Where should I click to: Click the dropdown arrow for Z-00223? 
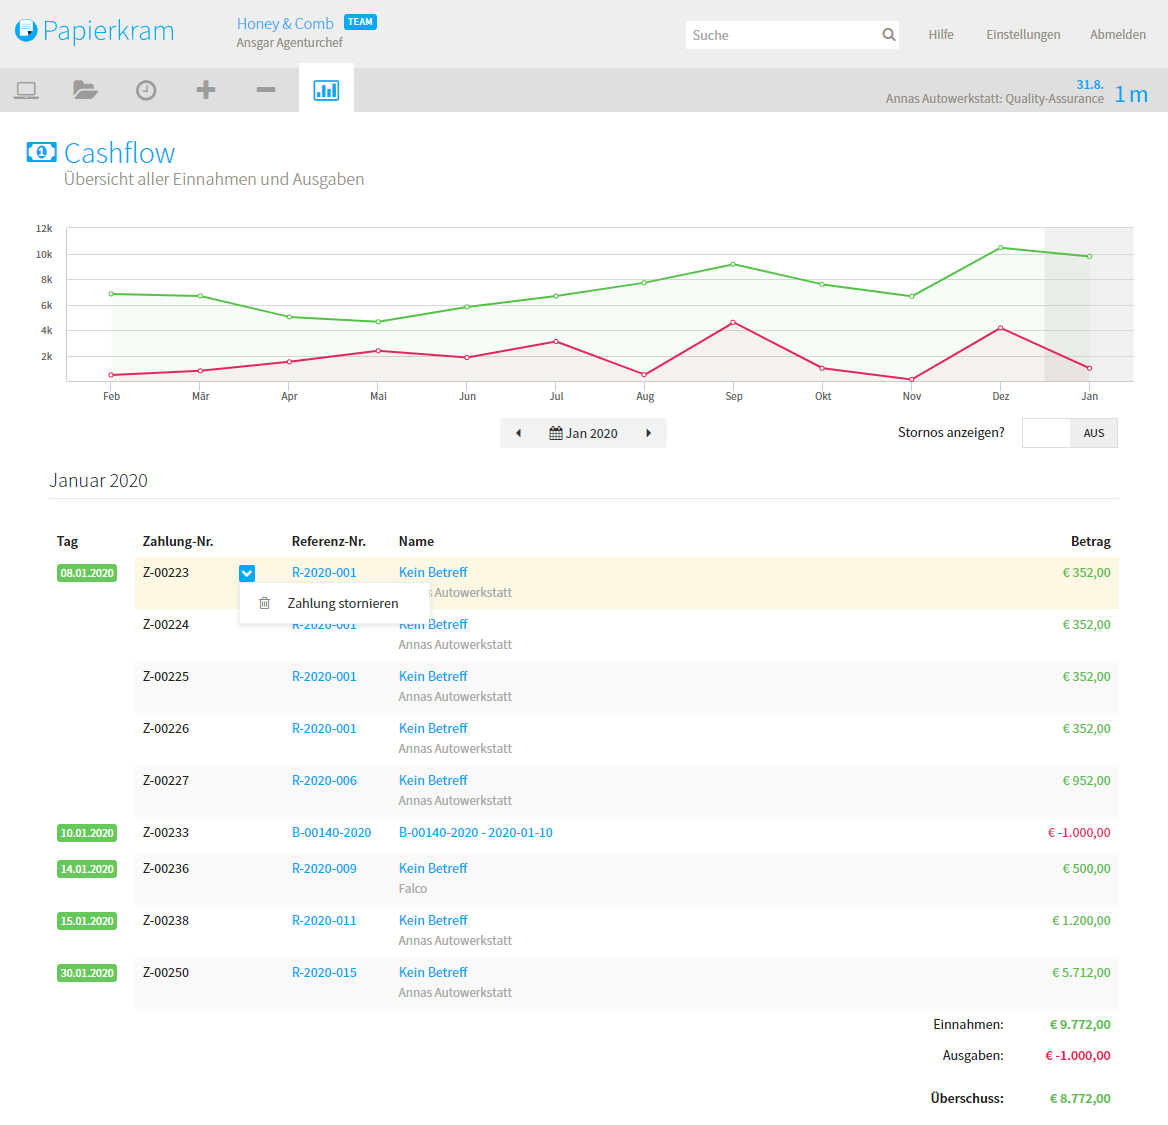(x=247, y=573)
